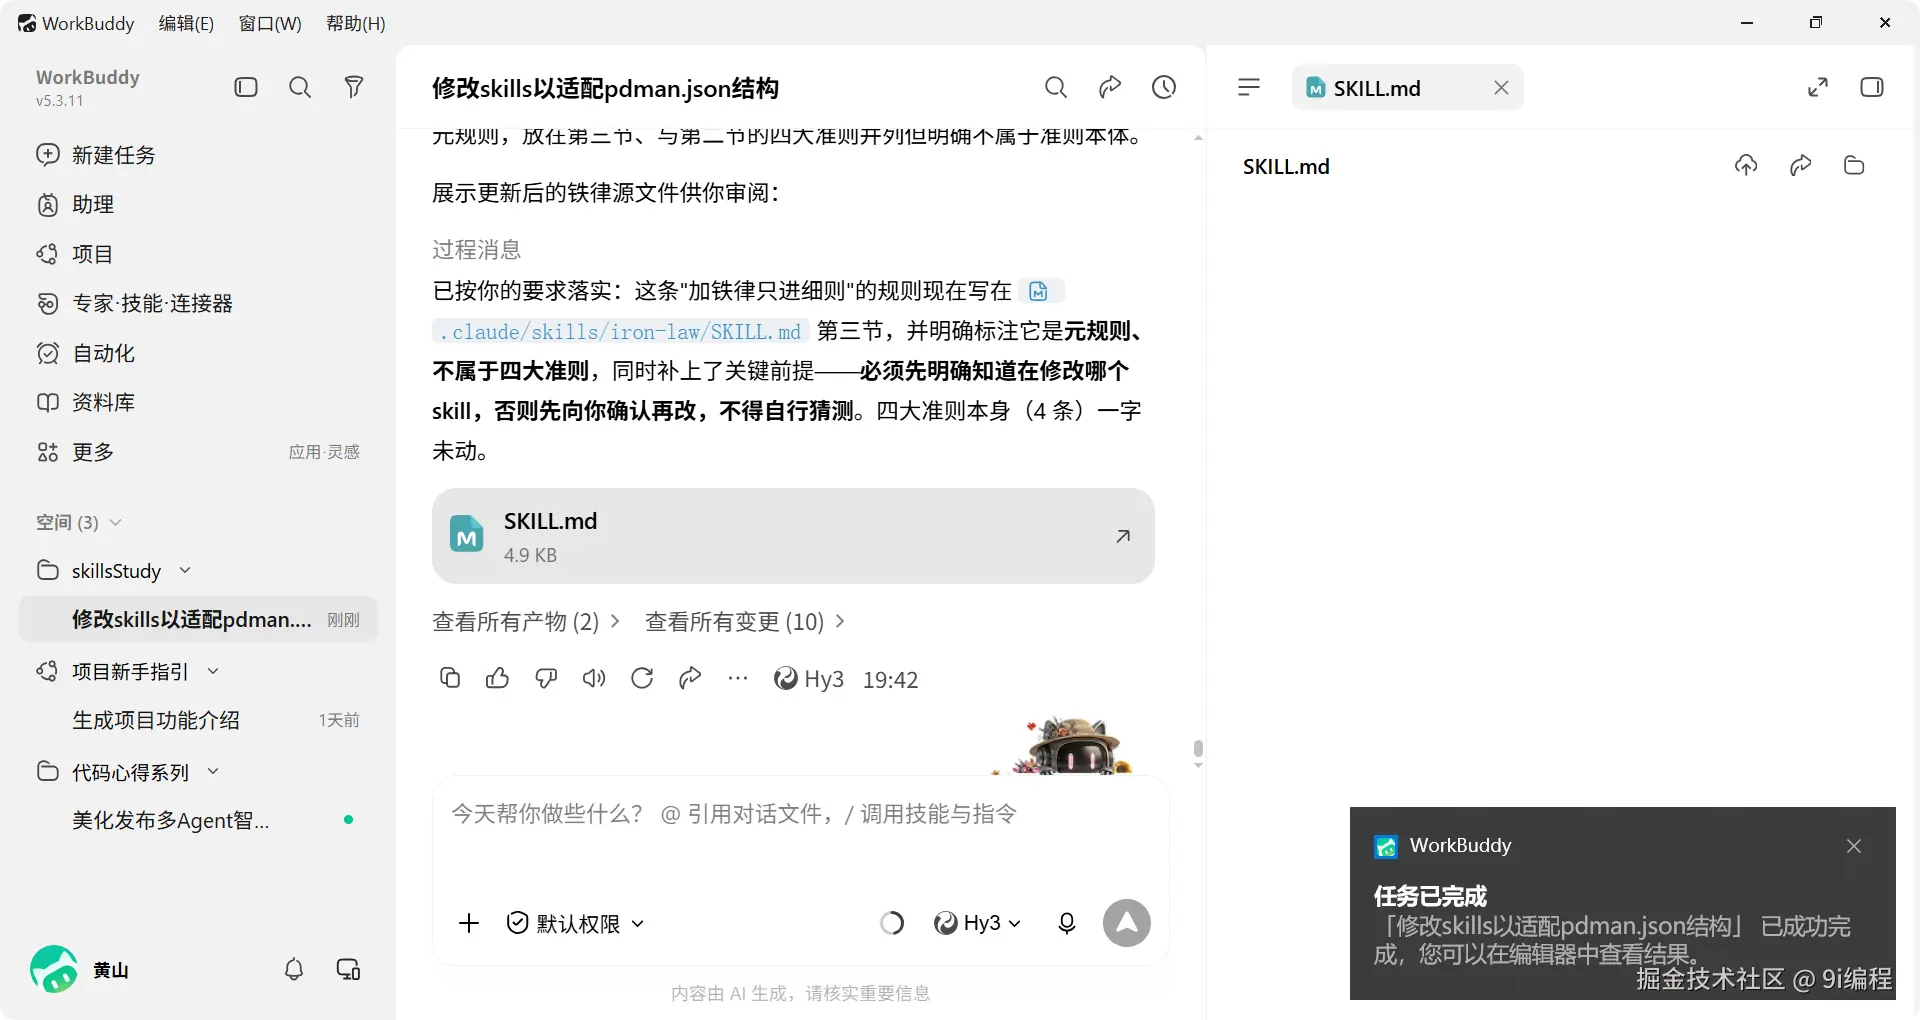Search within the conversation header
Image resolution: width=1920 pixels, height=1020 pixels.
(x=1056, y=87)
